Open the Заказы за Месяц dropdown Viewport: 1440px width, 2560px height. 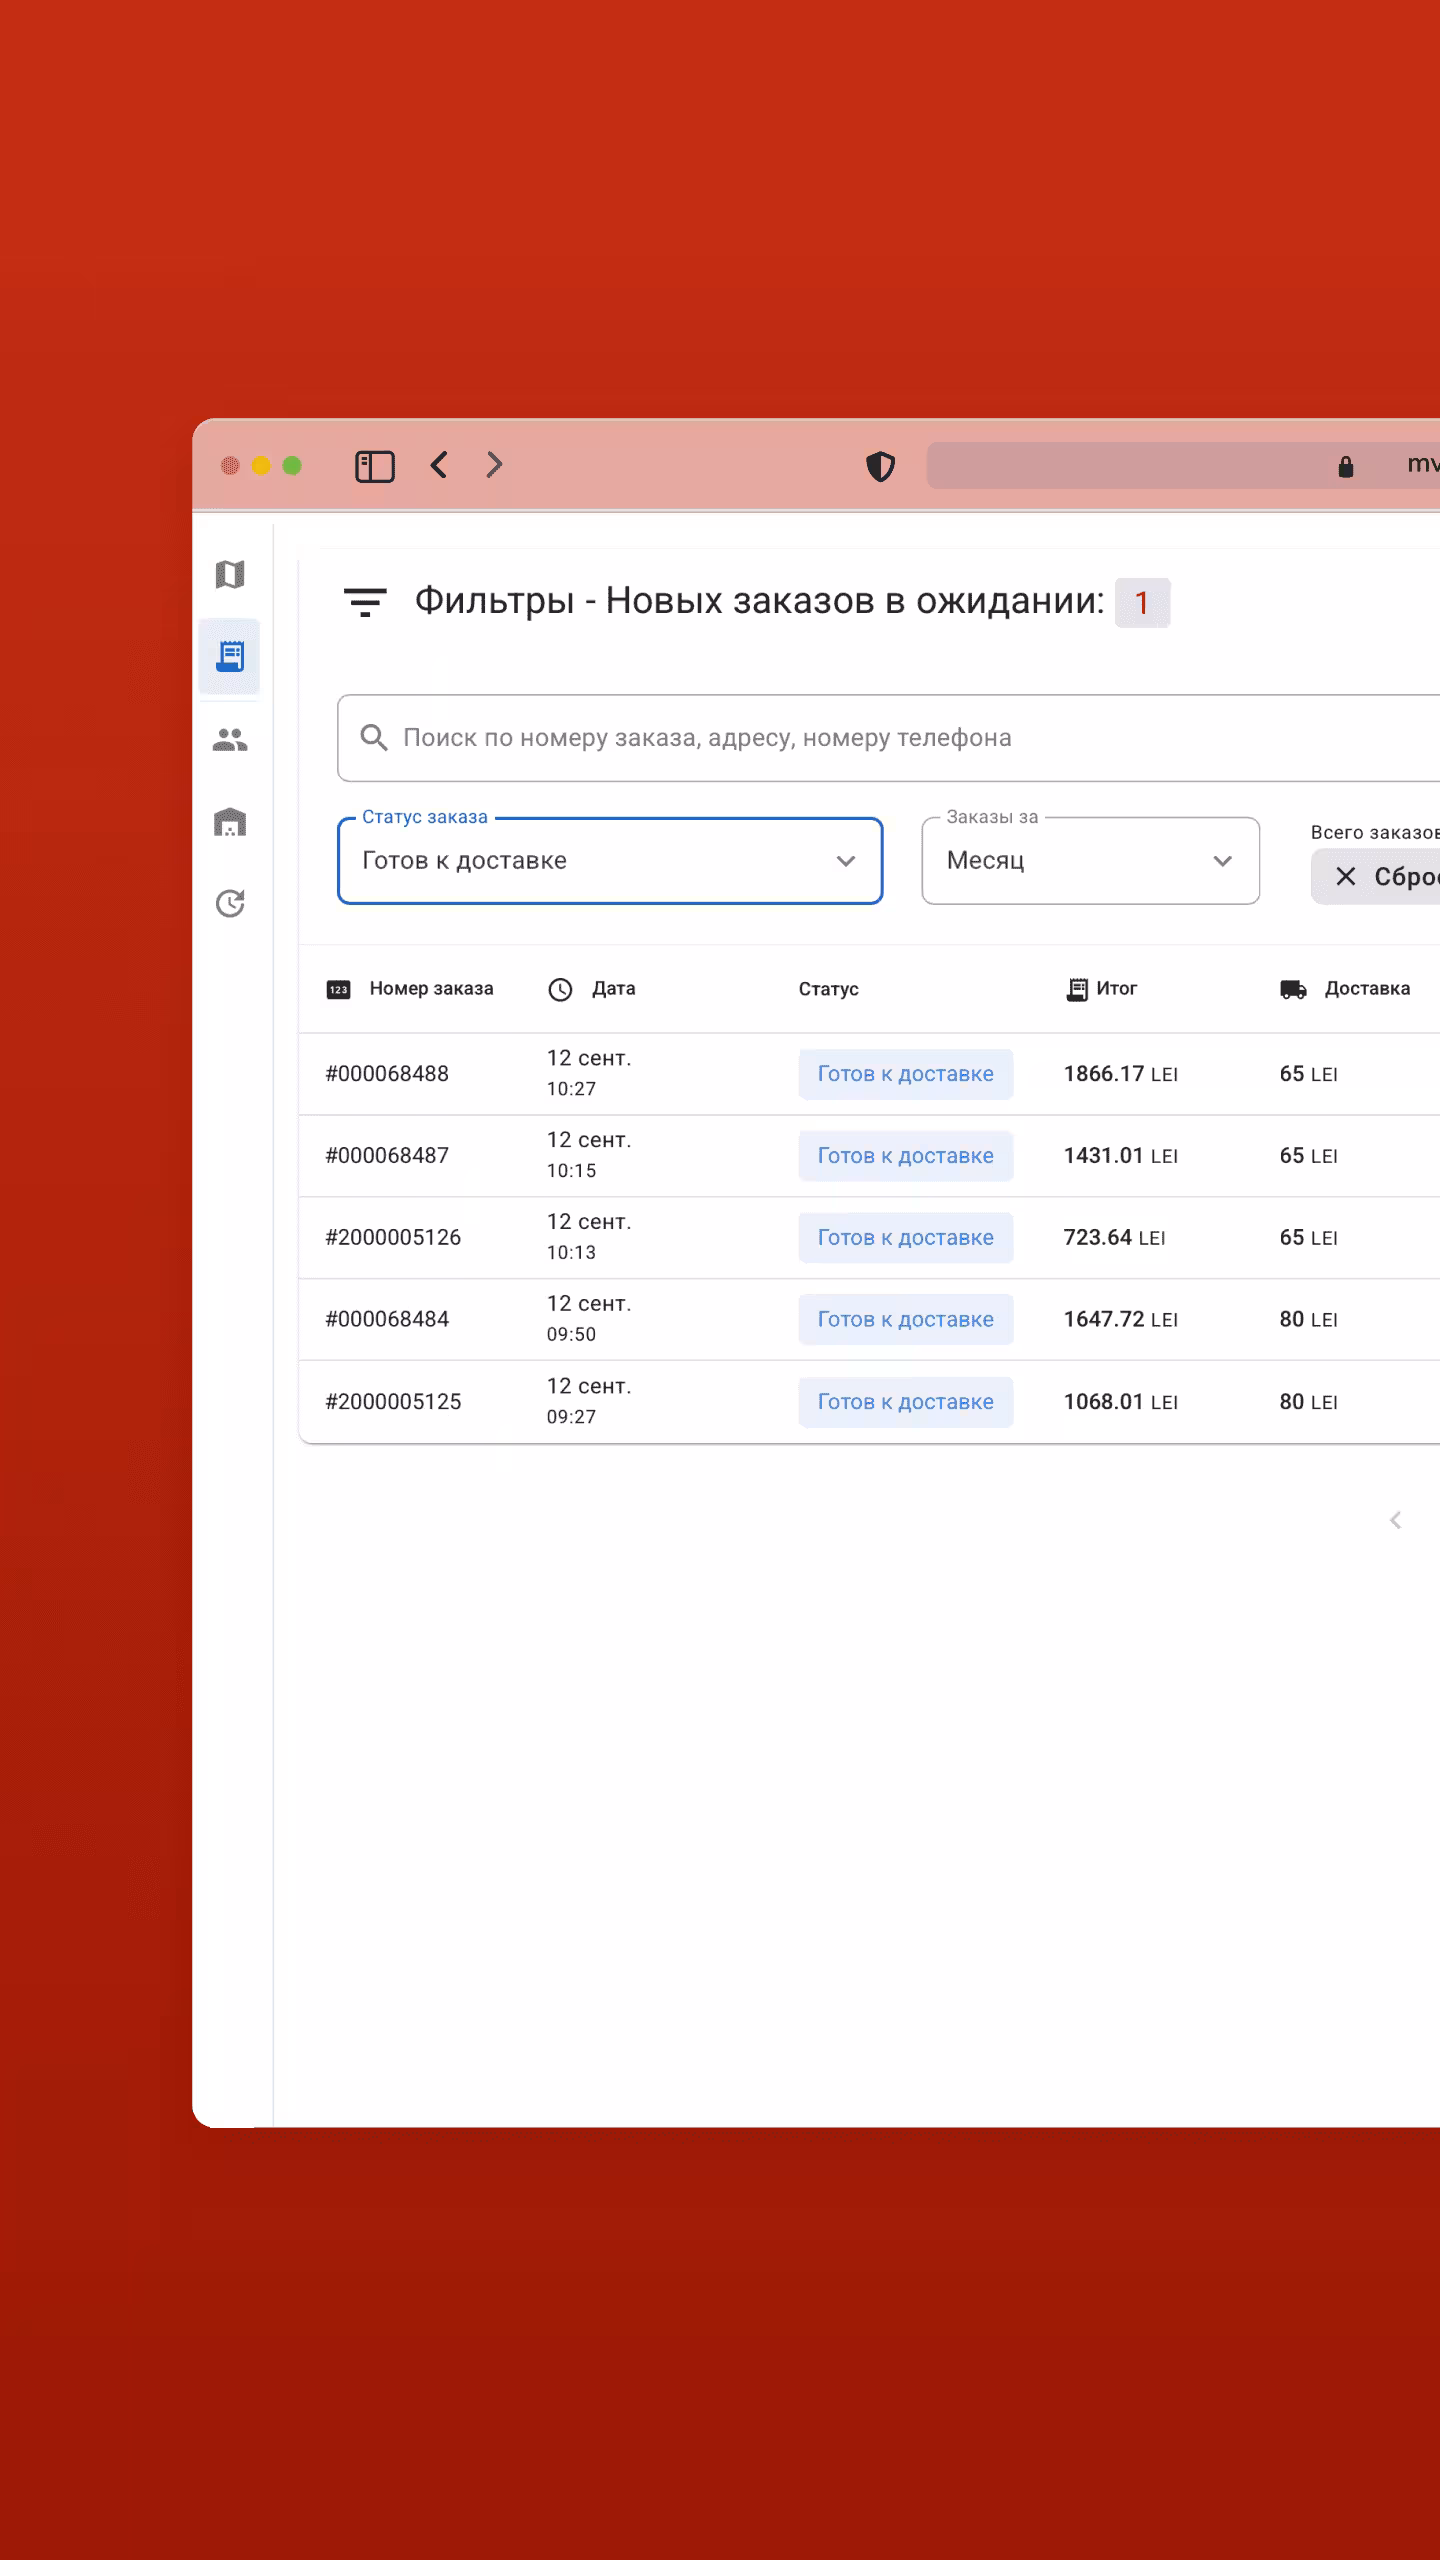point(1090,861)
